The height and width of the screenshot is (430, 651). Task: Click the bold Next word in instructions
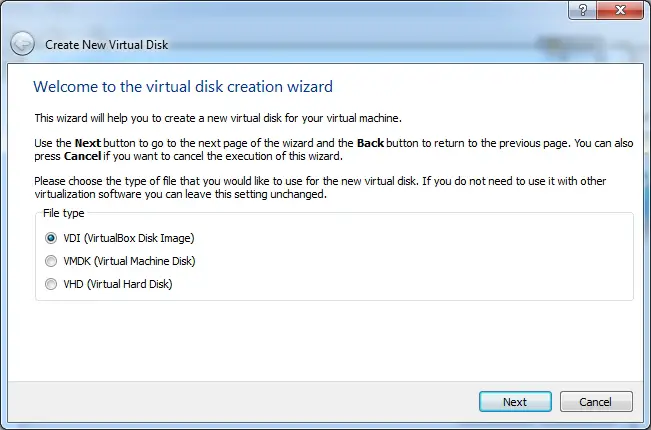tap(88, 143)
